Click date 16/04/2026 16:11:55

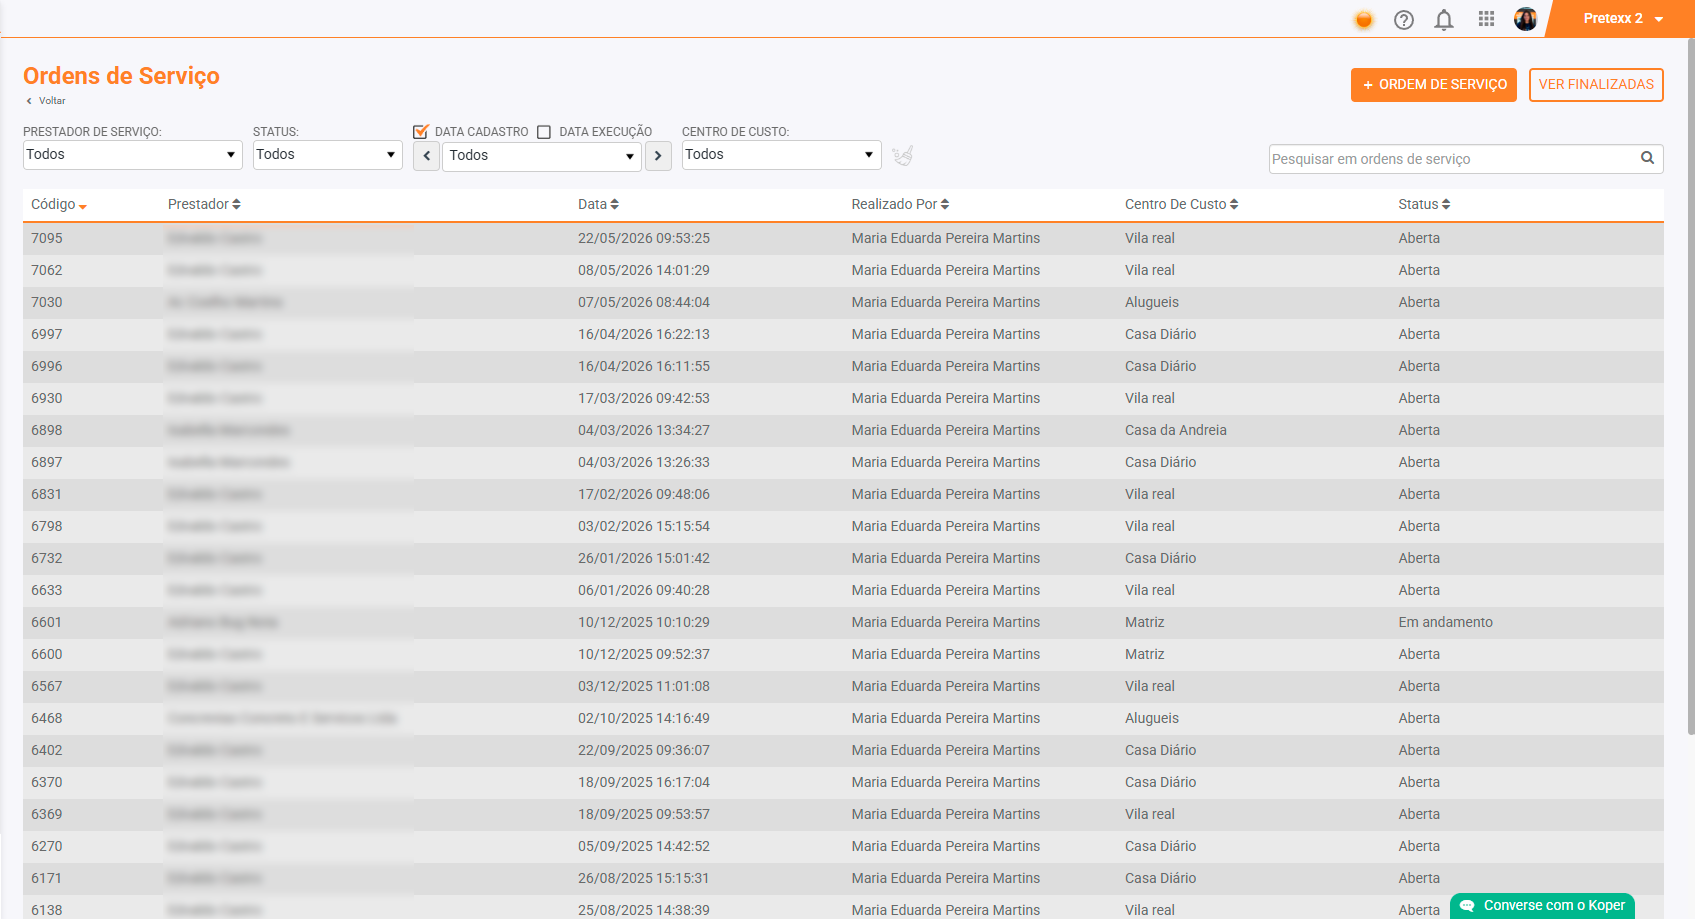[x=644, y=366]
